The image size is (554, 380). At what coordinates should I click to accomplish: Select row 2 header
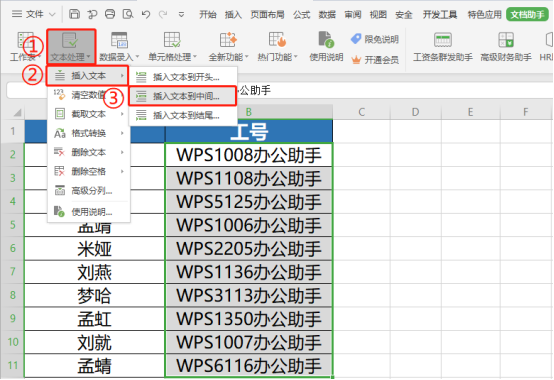[x=12, y=154]
